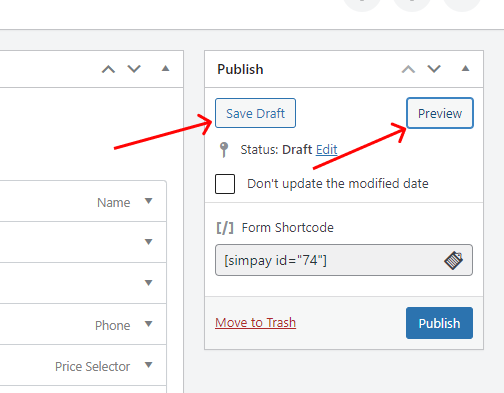The image size is (504, 393).
Task: Move Publish panel up
Action: (408, 69)
